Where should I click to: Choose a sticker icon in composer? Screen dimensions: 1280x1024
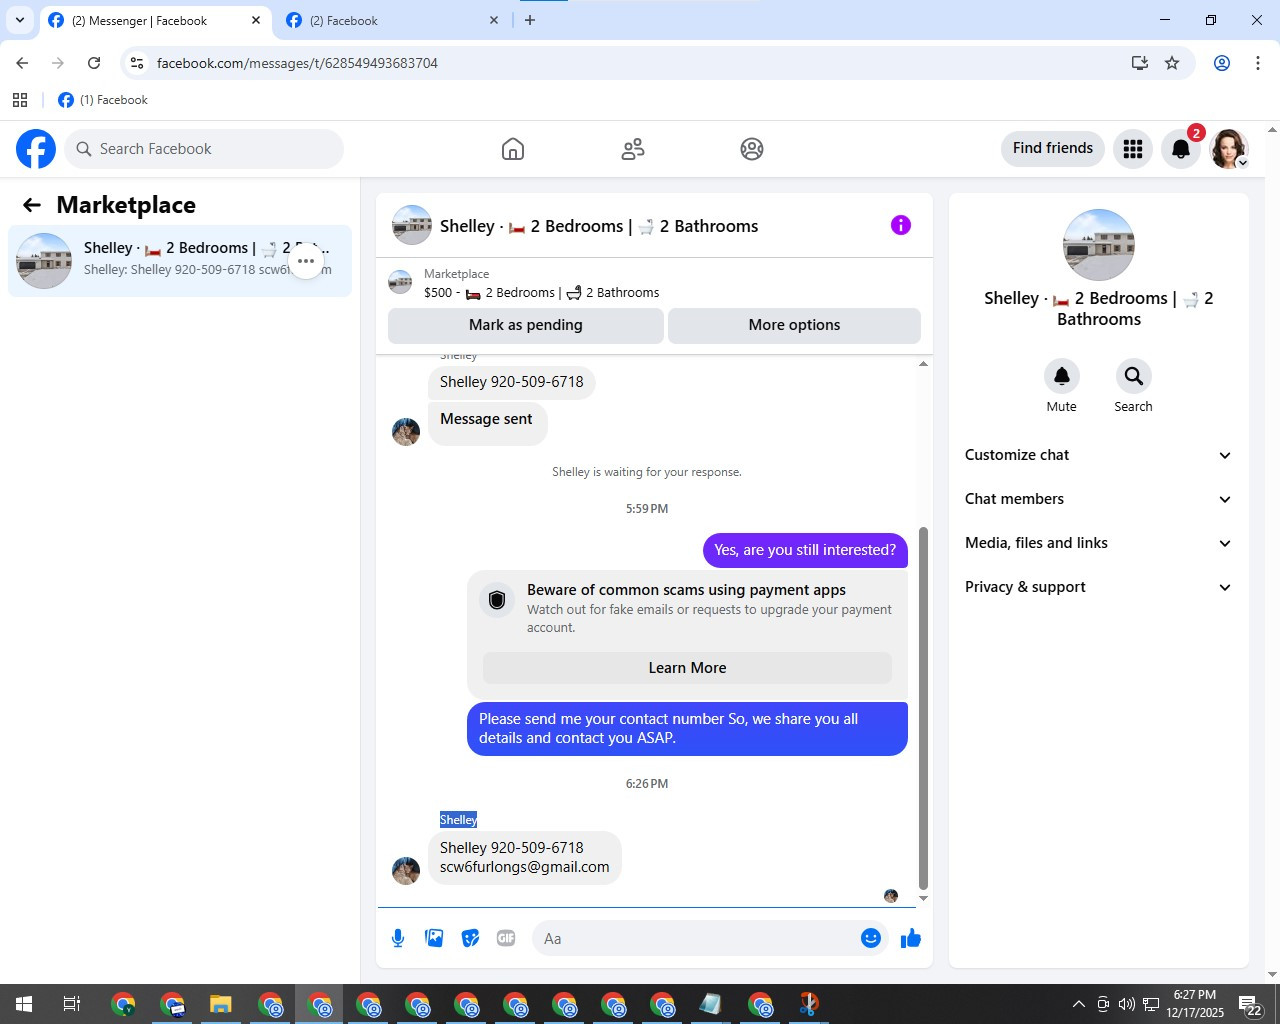(470, 938)
